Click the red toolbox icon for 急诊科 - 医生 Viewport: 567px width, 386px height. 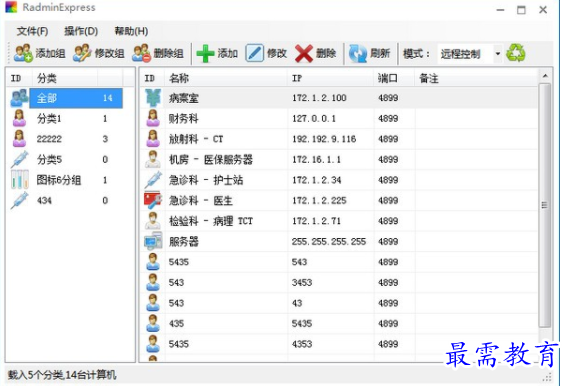click(x=153, y=200)
